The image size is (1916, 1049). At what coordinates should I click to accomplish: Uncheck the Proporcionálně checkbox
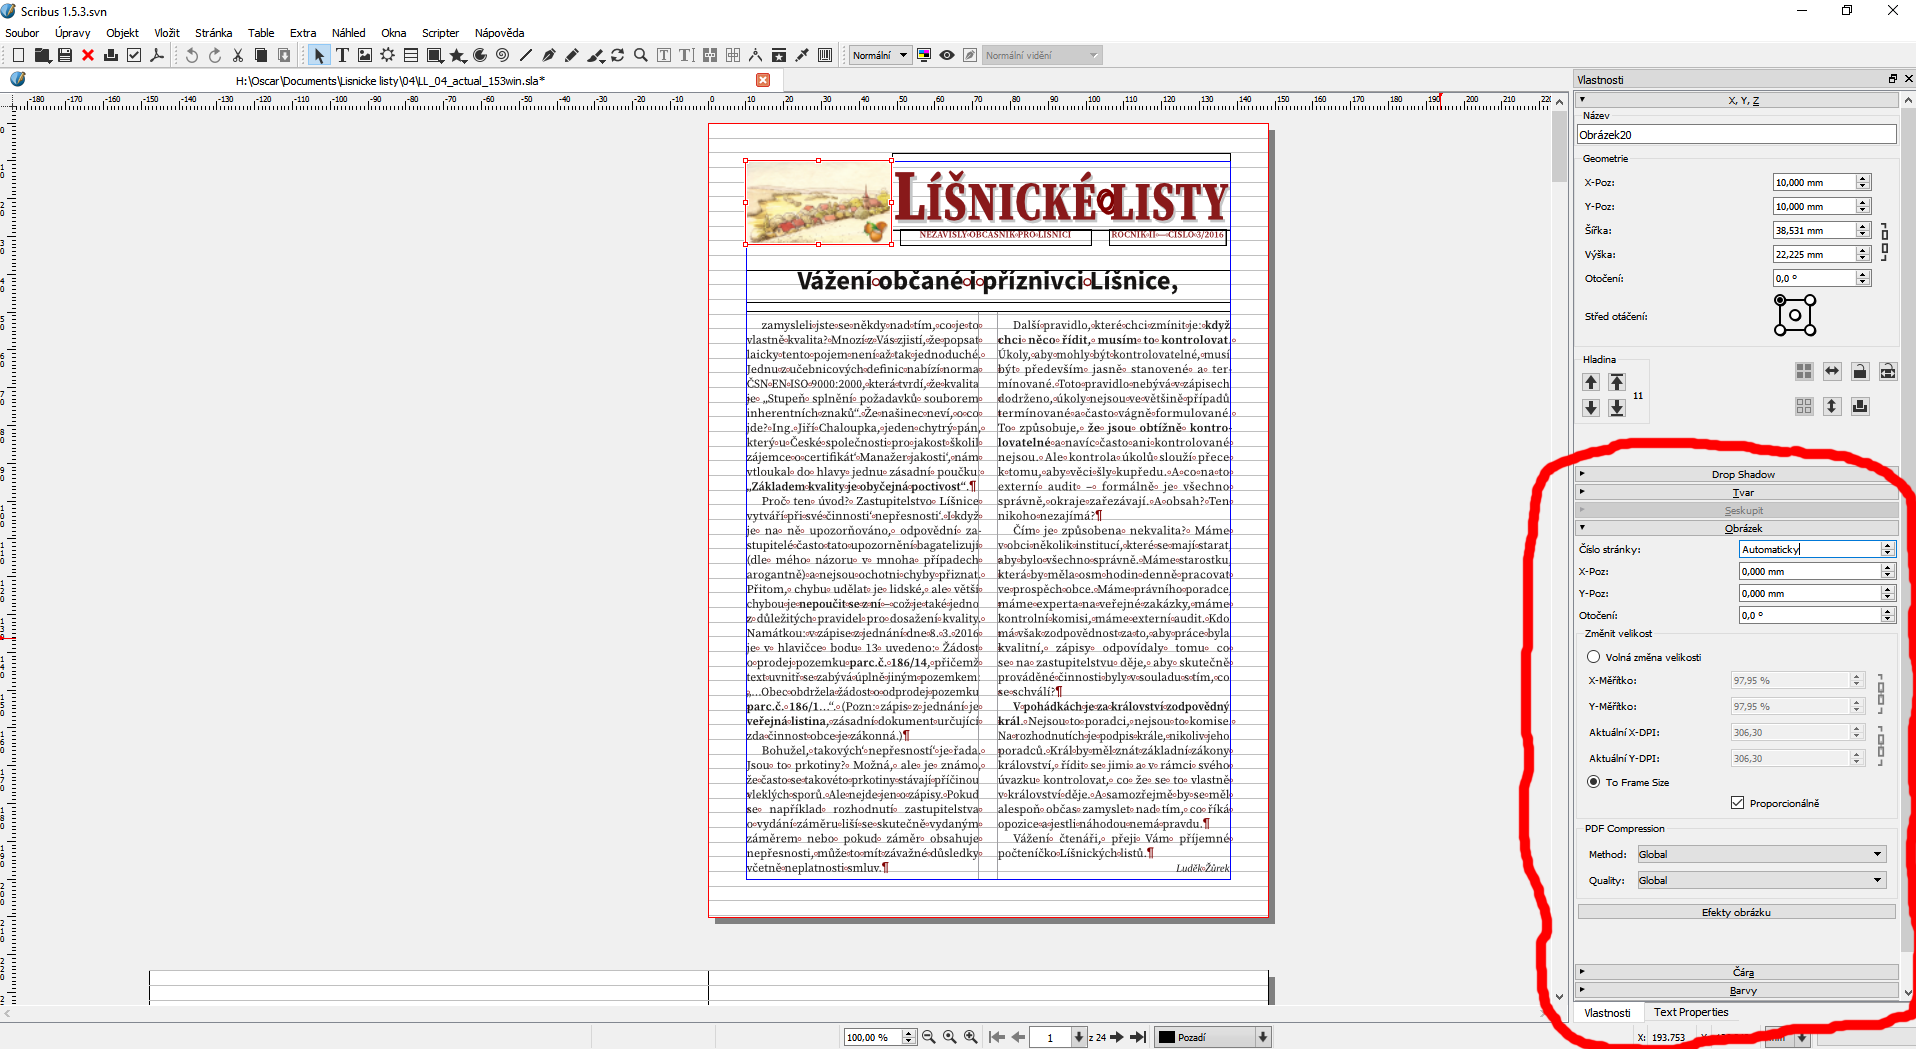pyautogui.click(x=1738, y=803)
